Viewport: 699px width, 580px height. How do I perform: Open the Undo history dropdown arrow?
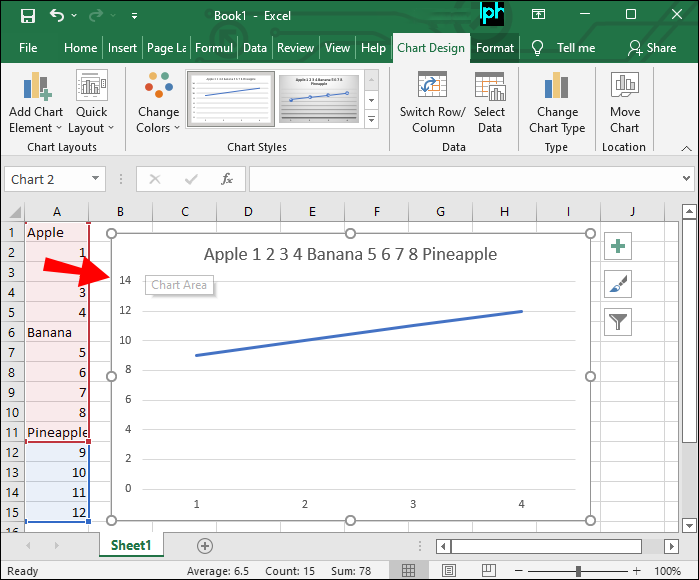(x=74, y=16)
